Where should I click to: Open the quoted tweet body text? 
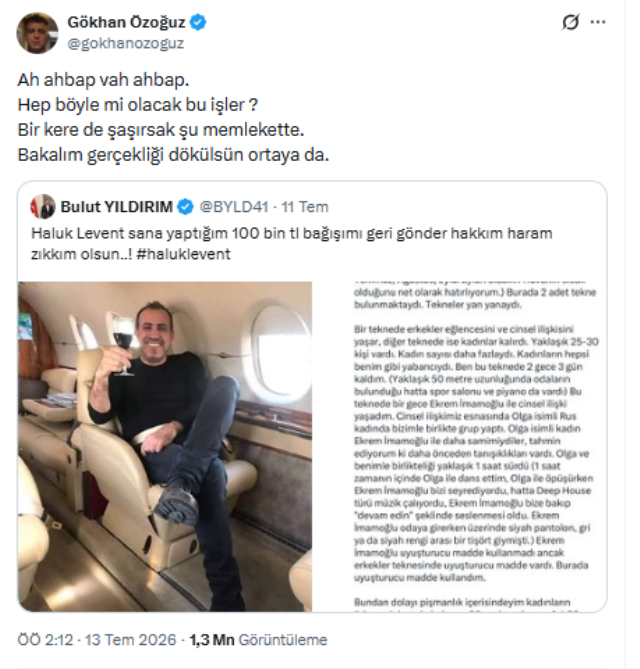point(291,244)
